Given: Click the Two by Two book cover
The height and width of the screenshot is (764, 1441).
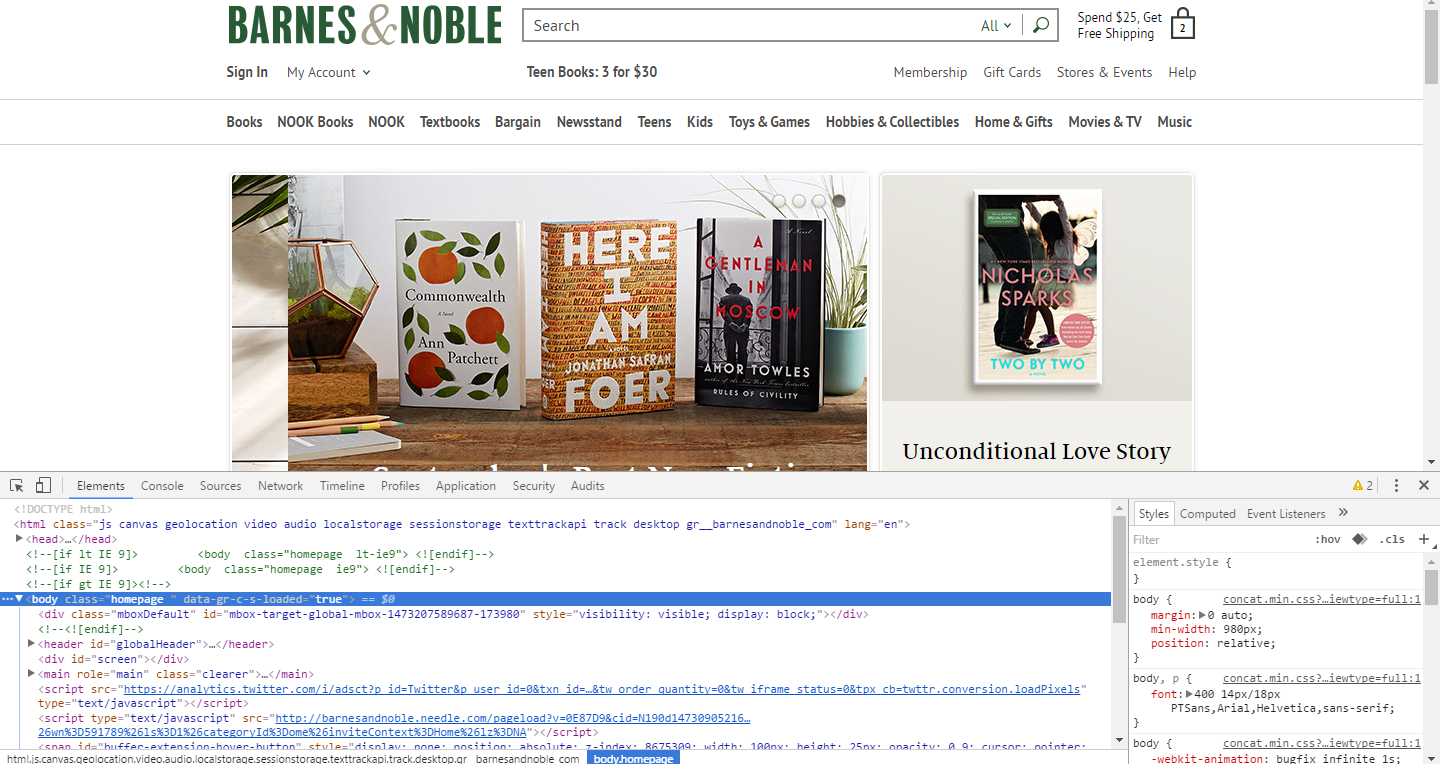Looking at the screenshot, I should tap(1037, 288).
